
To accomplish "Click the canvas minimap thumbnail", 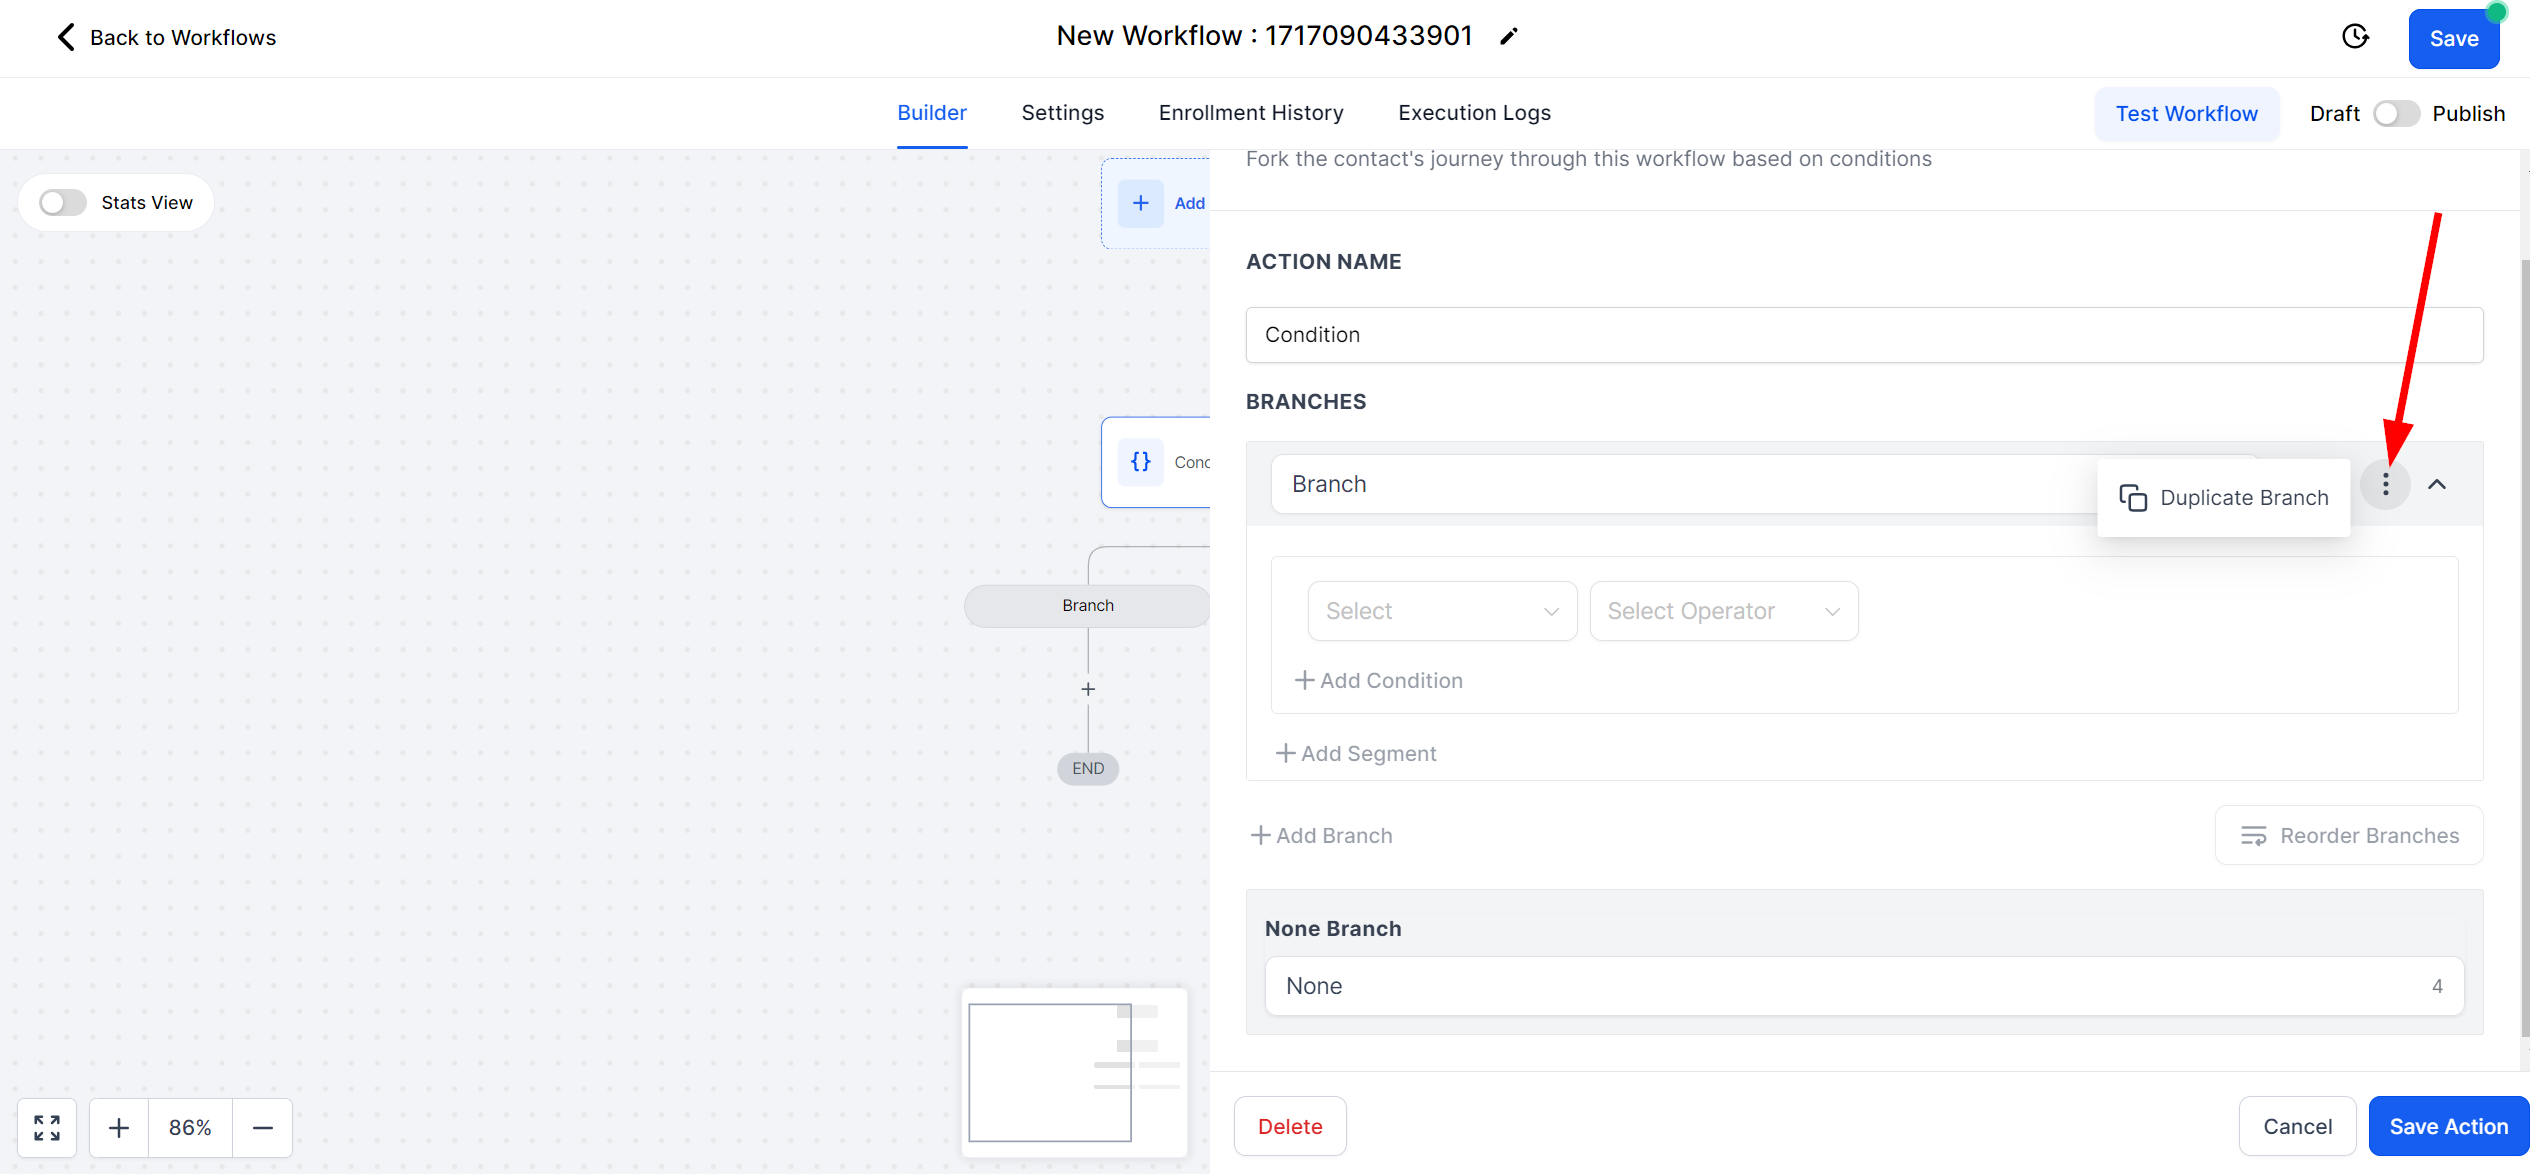I will 1074,1072.
